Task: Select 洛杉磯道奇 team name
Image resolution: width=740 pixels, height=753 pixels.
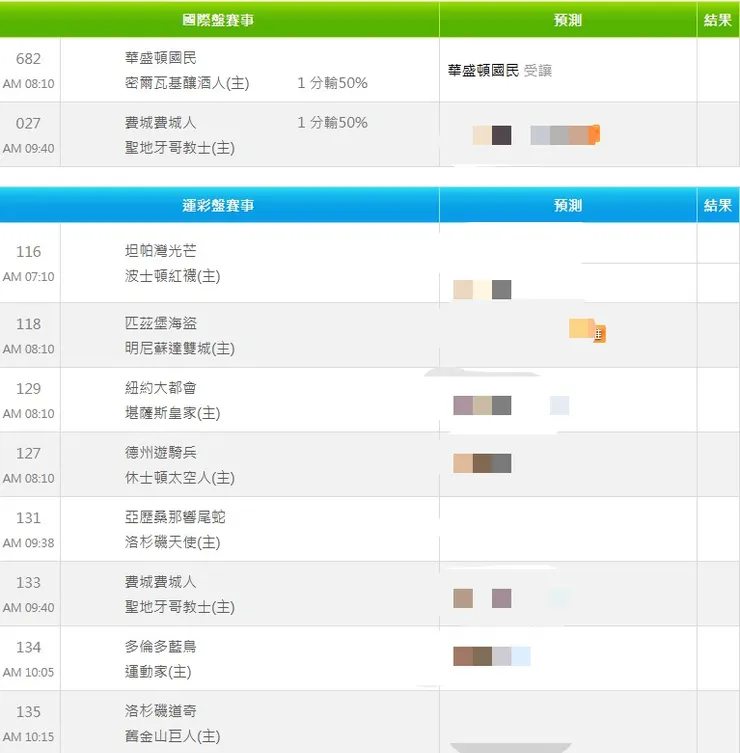Action: tap(160, 711)
